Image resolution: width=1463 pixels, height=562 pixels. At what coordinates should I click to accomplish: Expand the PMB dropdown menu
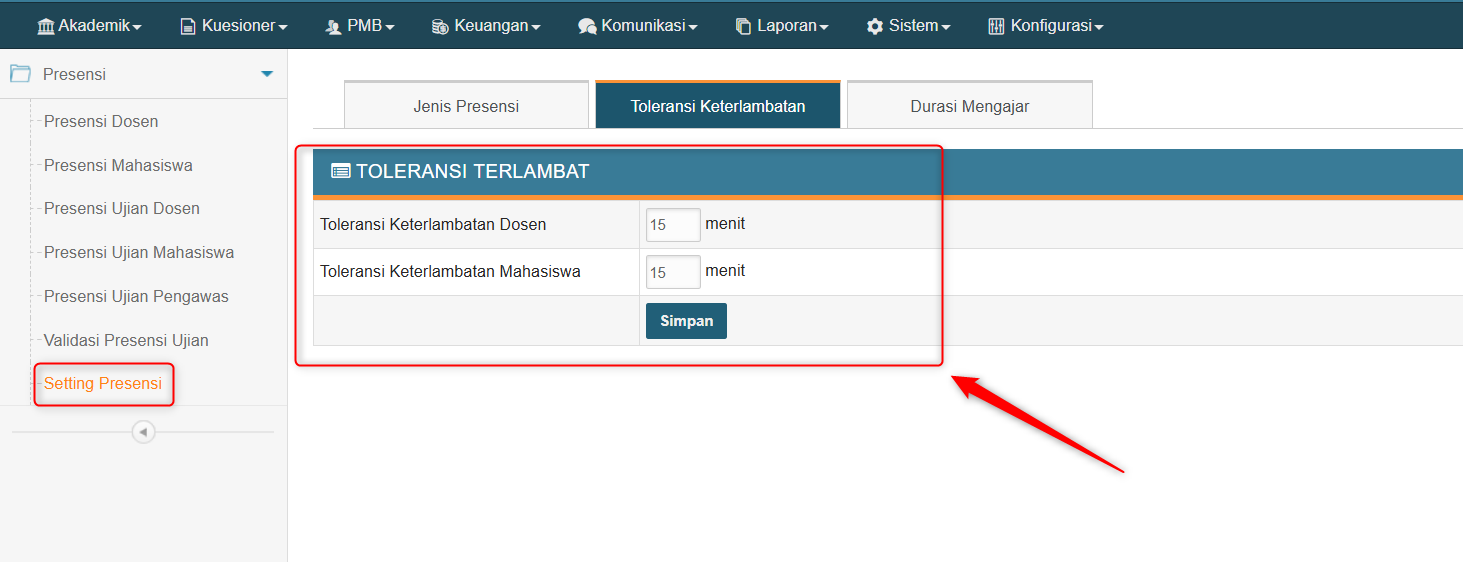click(x=360, y=26)
